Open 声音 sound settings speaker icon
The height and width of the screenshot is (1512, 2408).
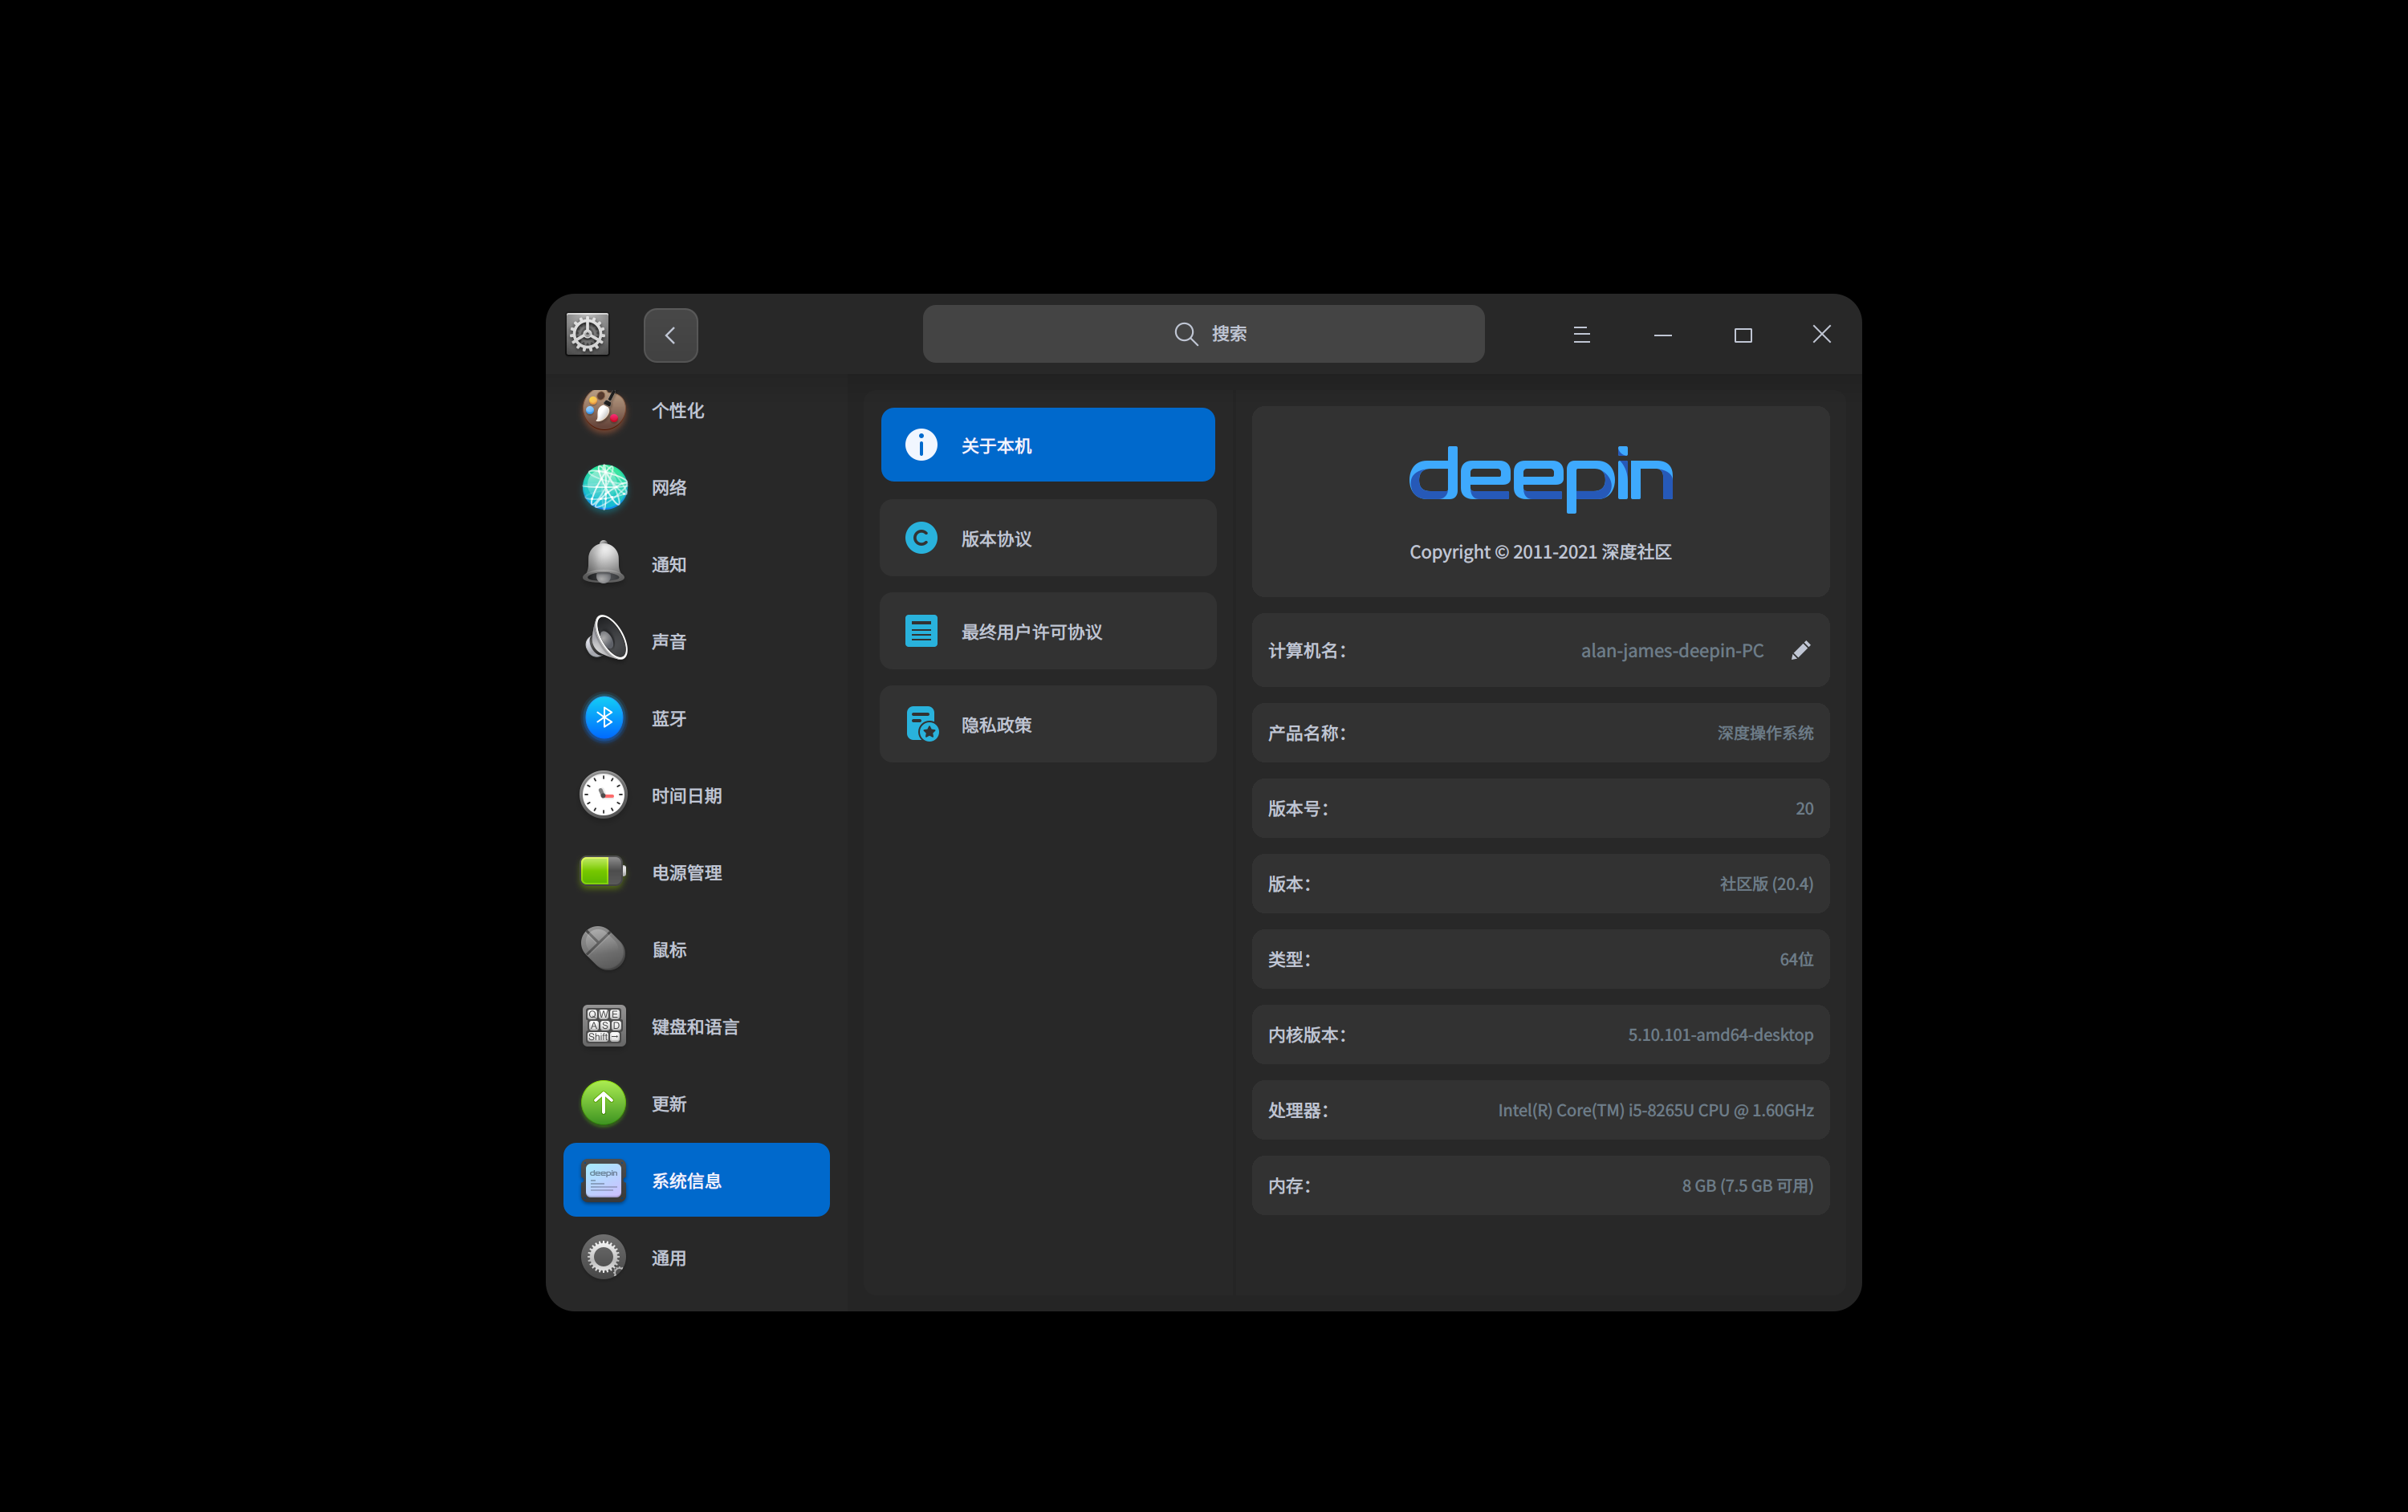[x=604, y=640]
